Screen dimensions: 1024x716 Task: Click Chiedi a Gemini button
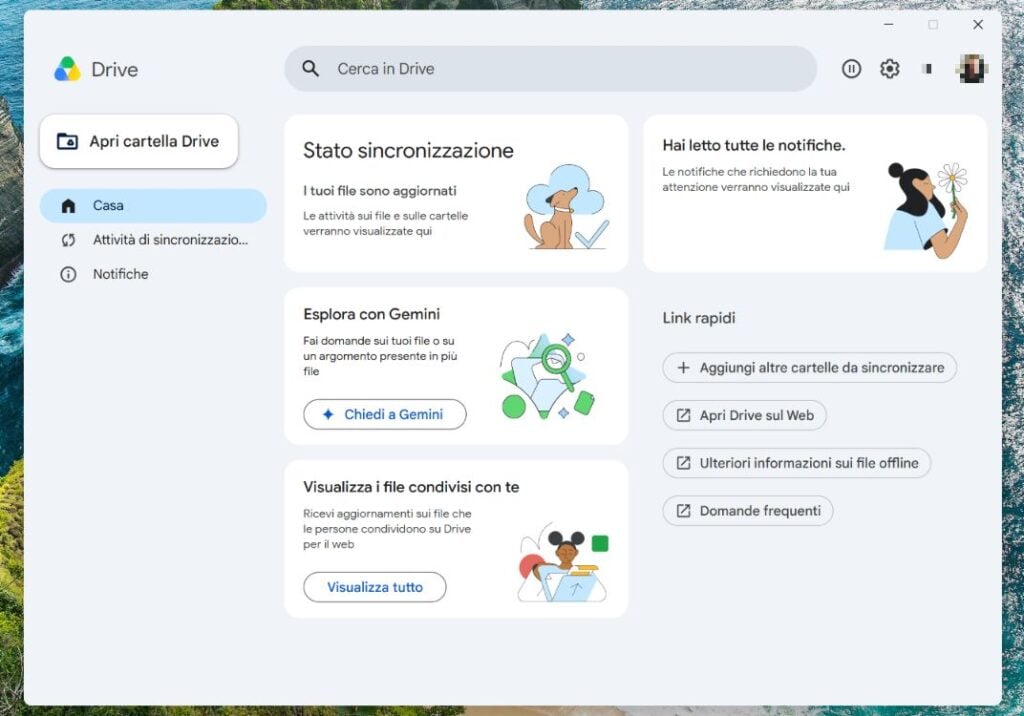(x=385, y=414)
